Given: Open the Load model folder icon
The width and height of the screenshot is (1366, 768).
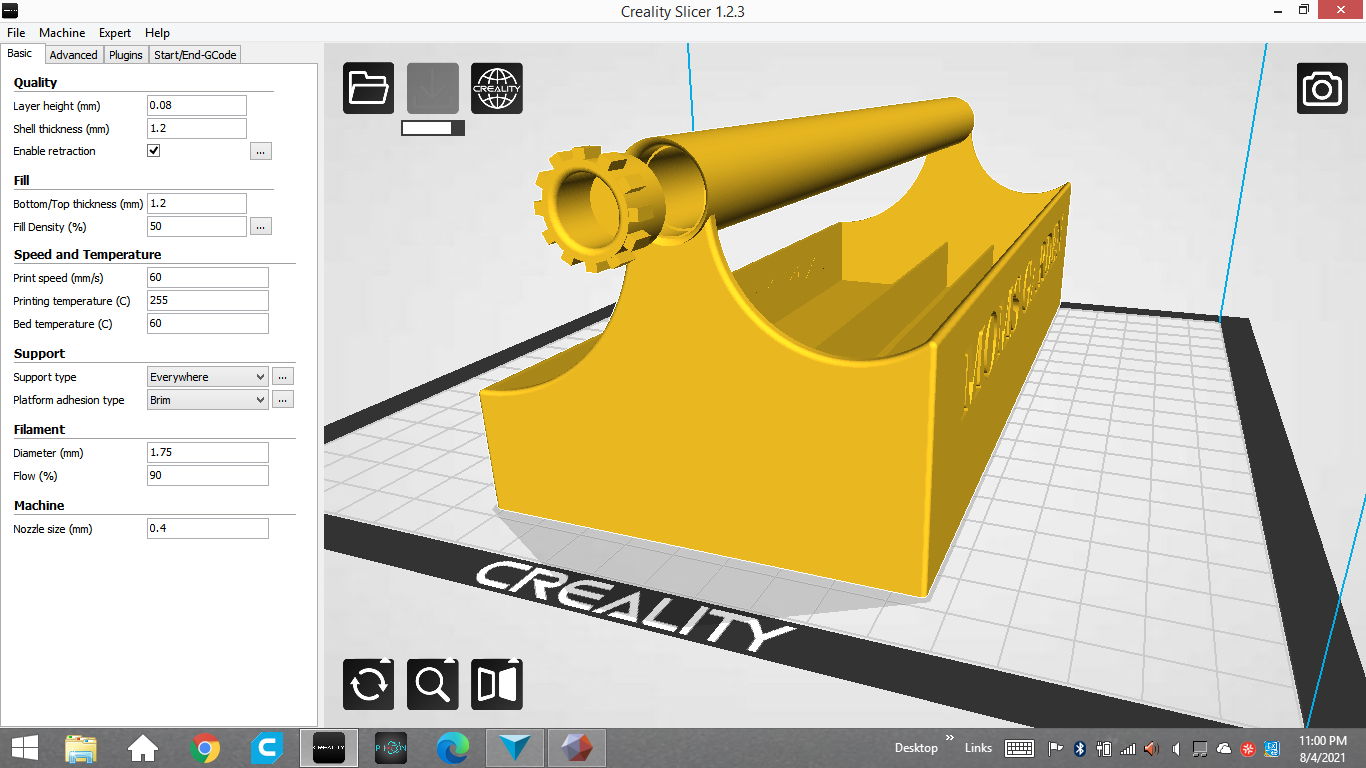Looking at the screenshot, I should [369, 88].
